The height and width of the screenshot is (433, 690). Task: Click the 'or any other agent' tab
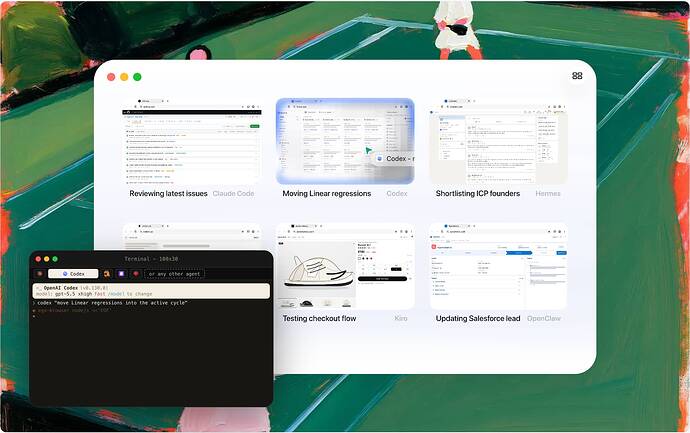pyautogui.click(x=174, y=274)
